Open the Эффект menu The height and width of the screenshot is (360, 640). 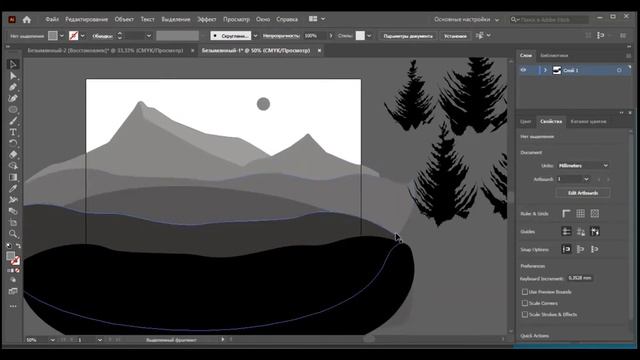tap(207, 19)
